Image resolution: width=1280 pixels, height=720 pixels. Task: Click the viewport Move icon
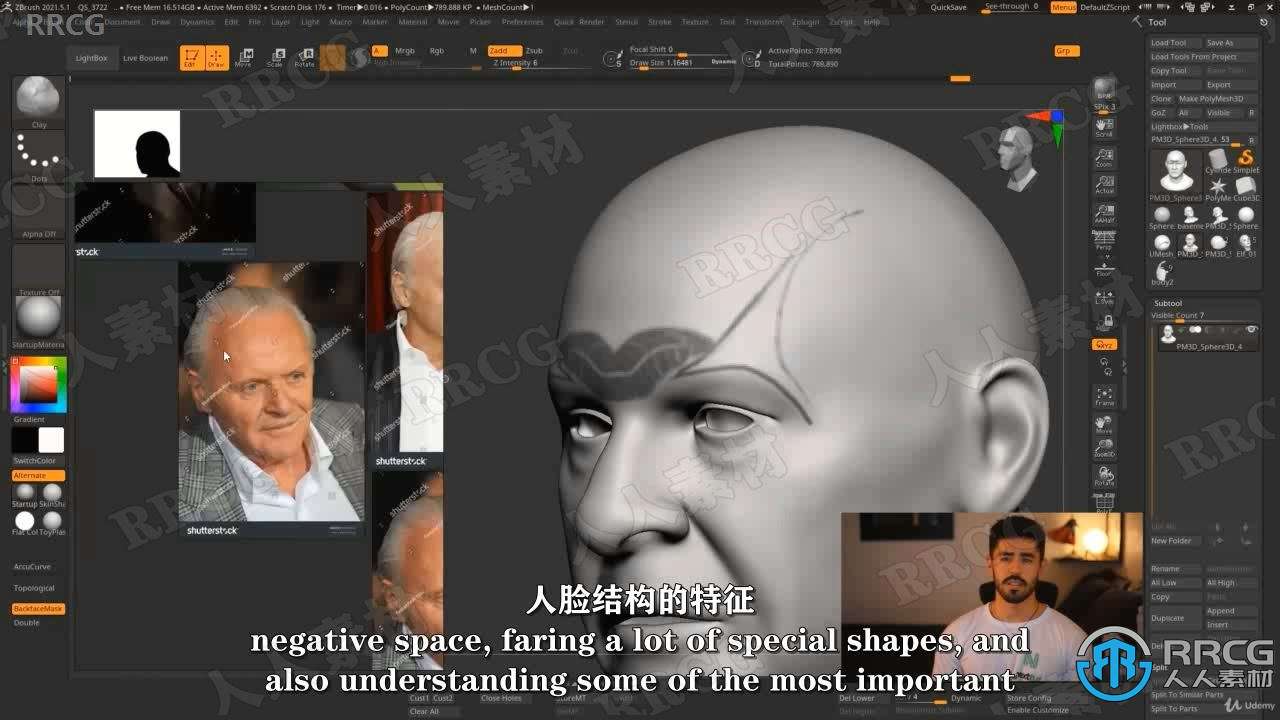[1104, 424]
